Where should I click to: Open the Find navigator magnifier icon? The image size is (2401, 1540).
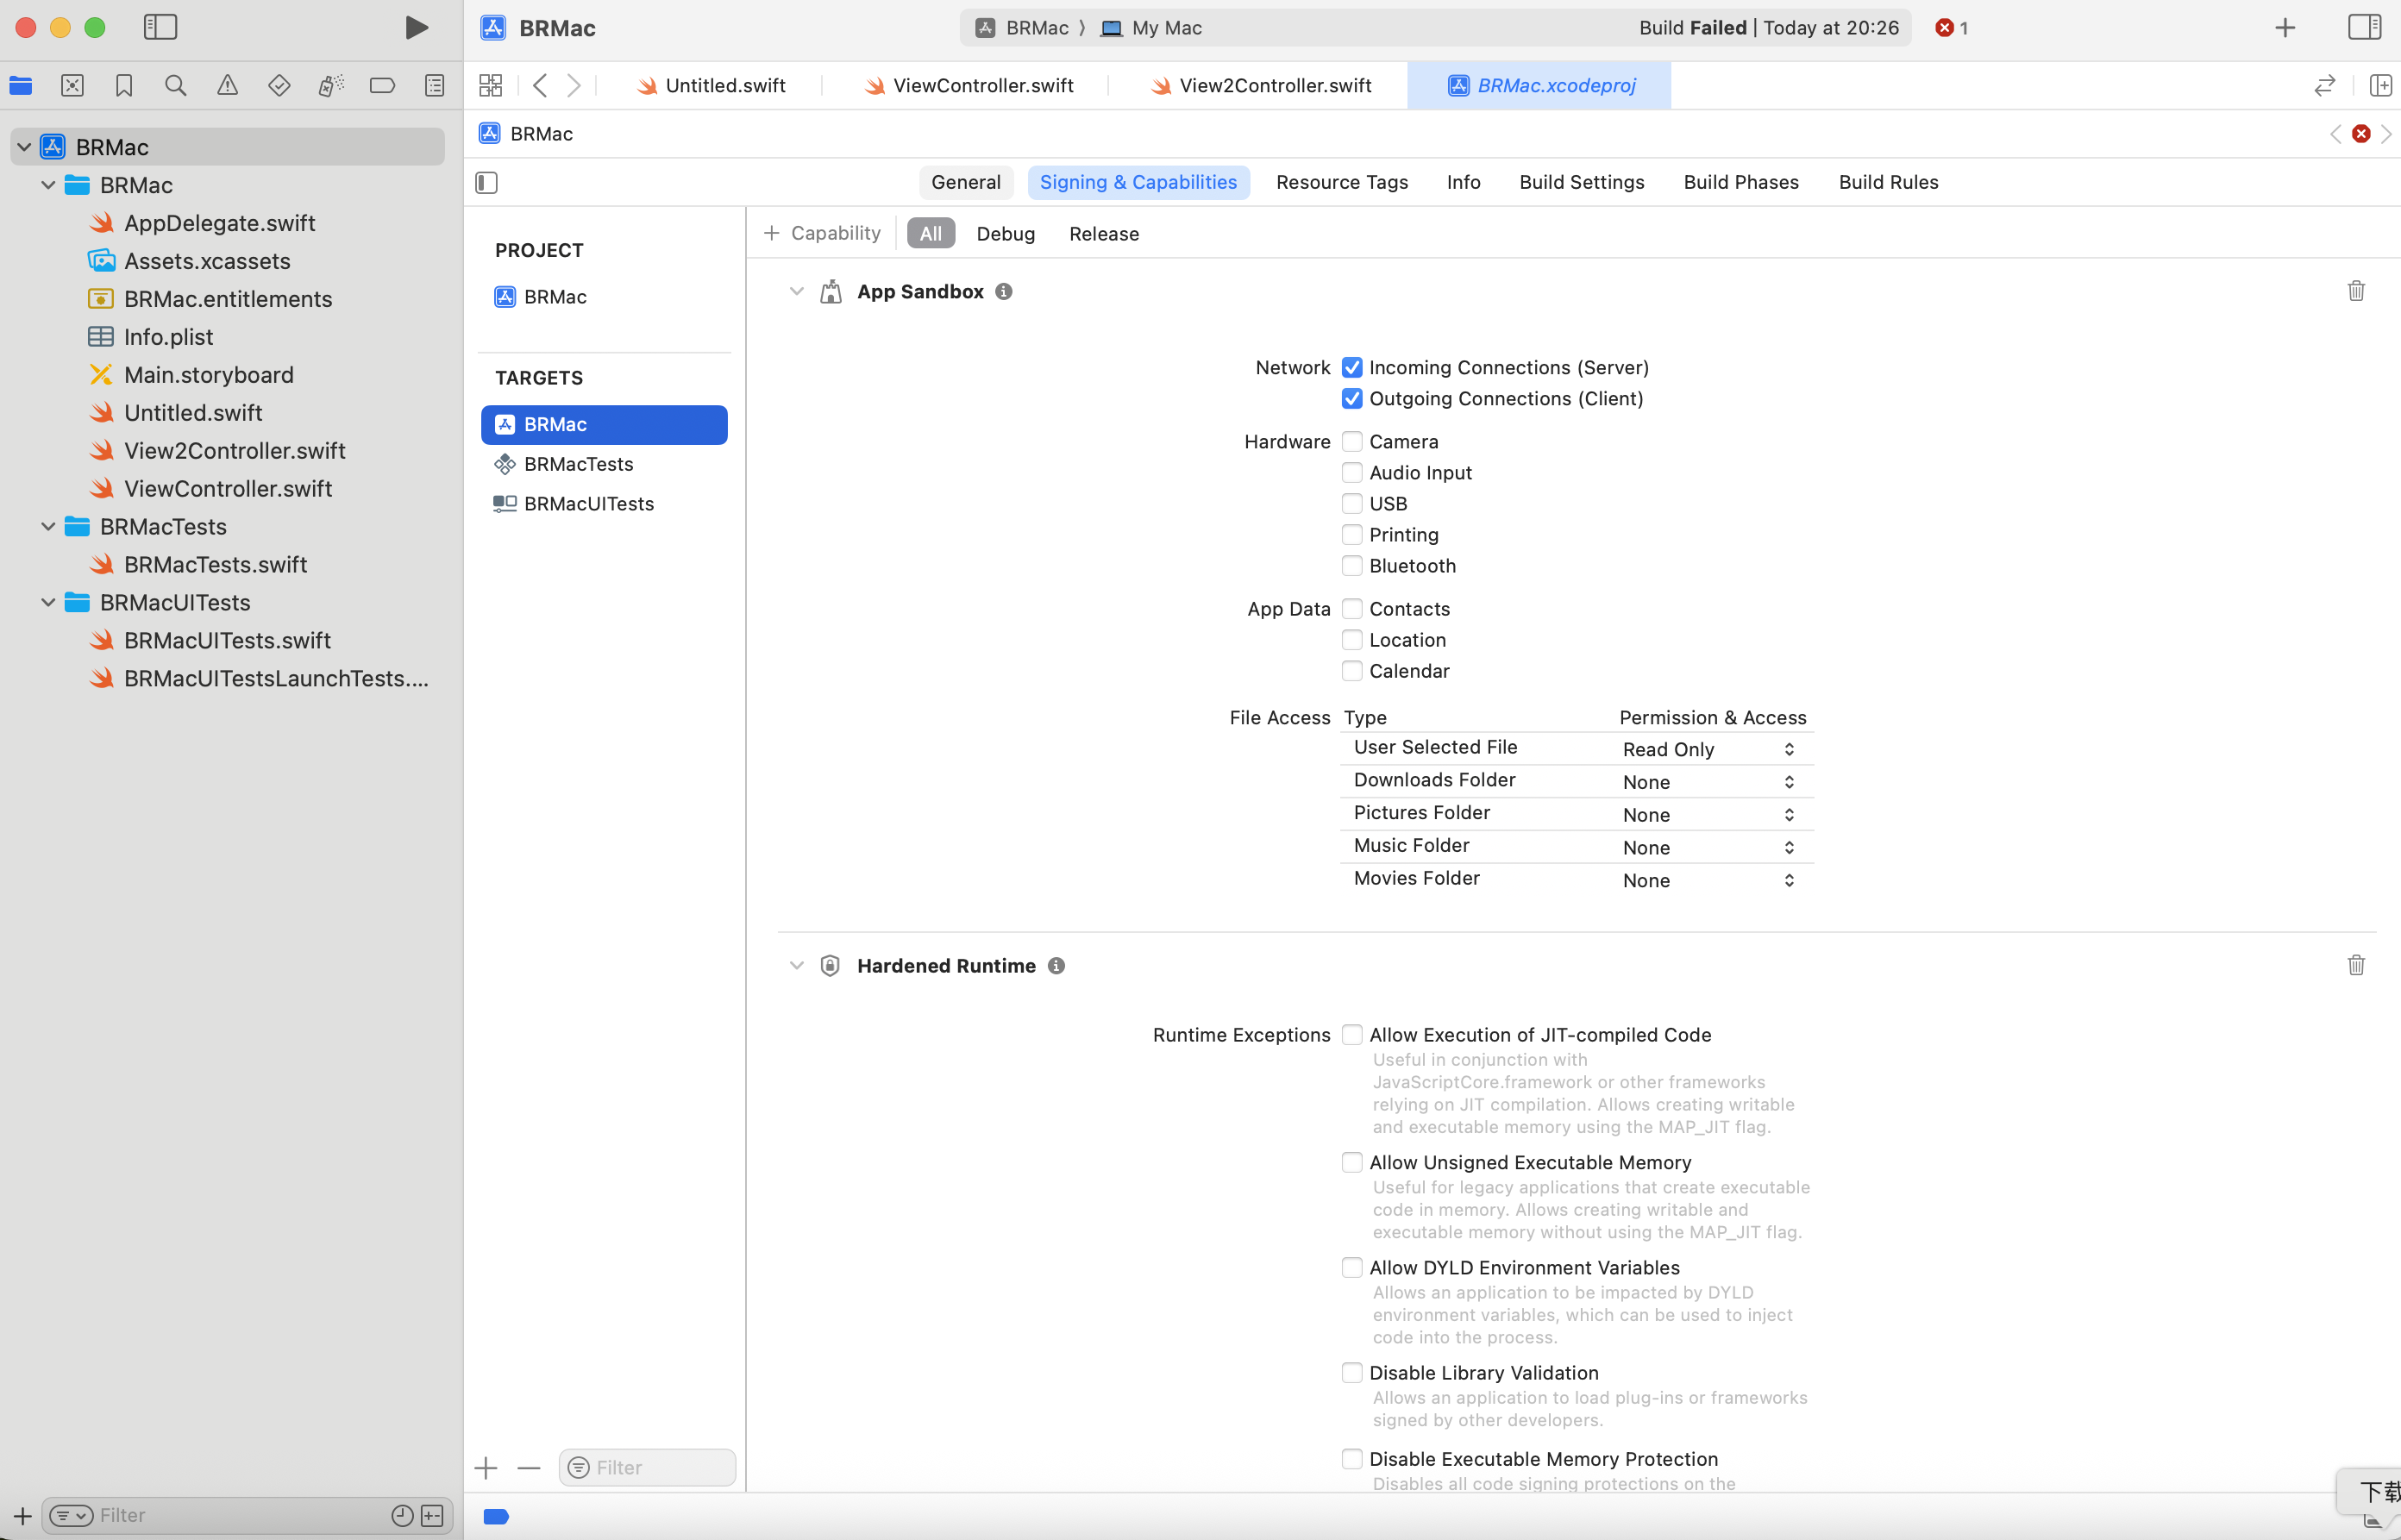(175, 86)
